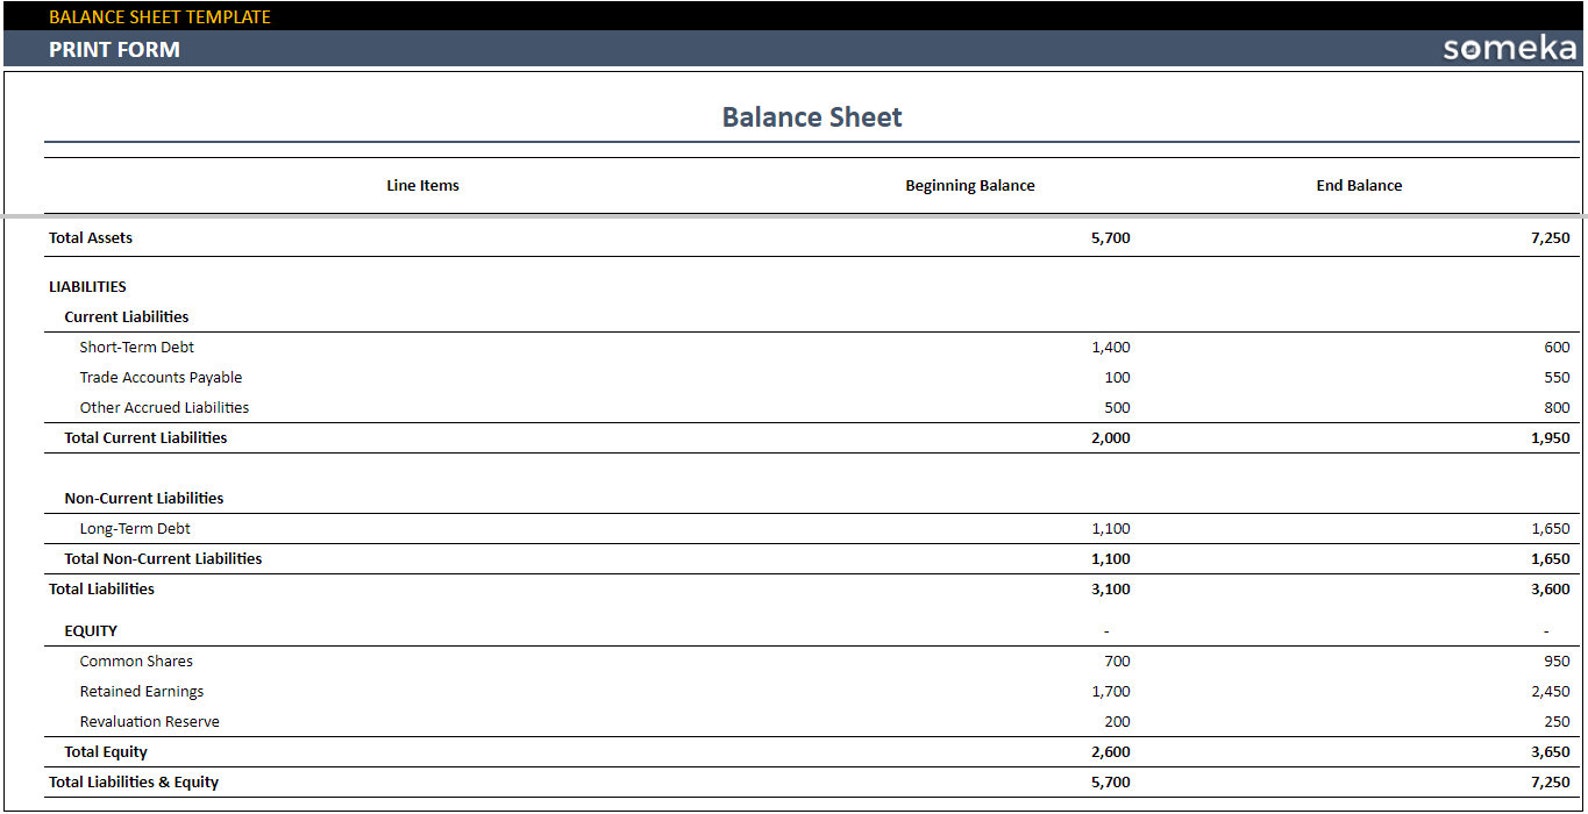Image resolution: width=1588 pixels, height=814 pixels.
Task: Click Total Equity end value 3,650
Action: (x=1550, y=752)
